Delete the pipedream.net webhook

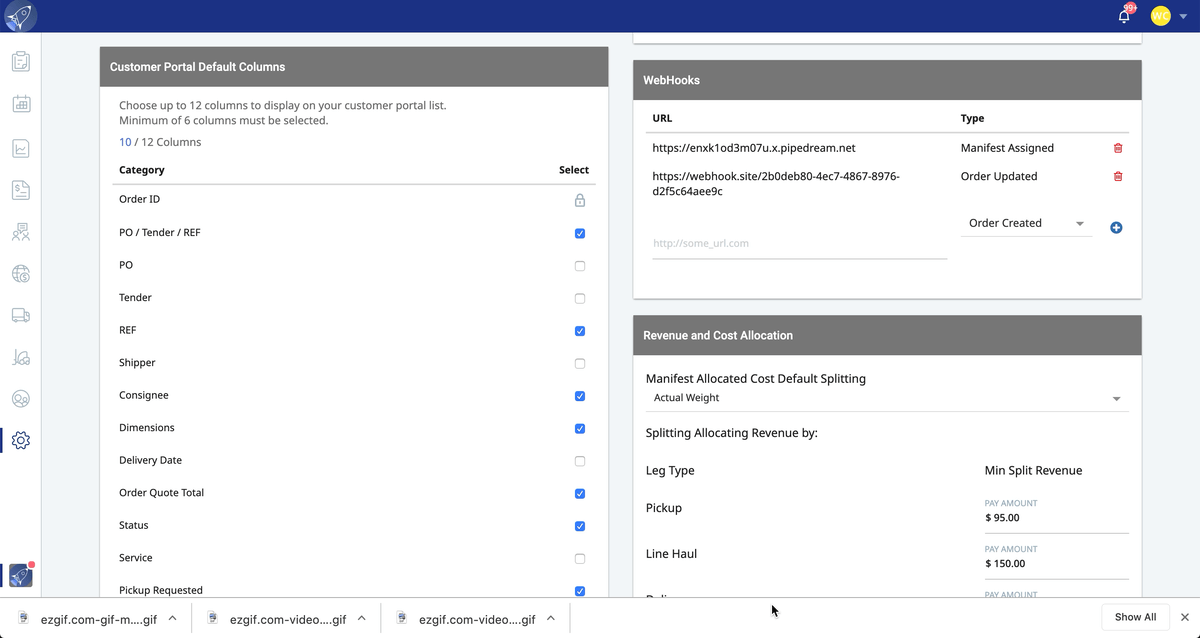[x=1118, y=148]
